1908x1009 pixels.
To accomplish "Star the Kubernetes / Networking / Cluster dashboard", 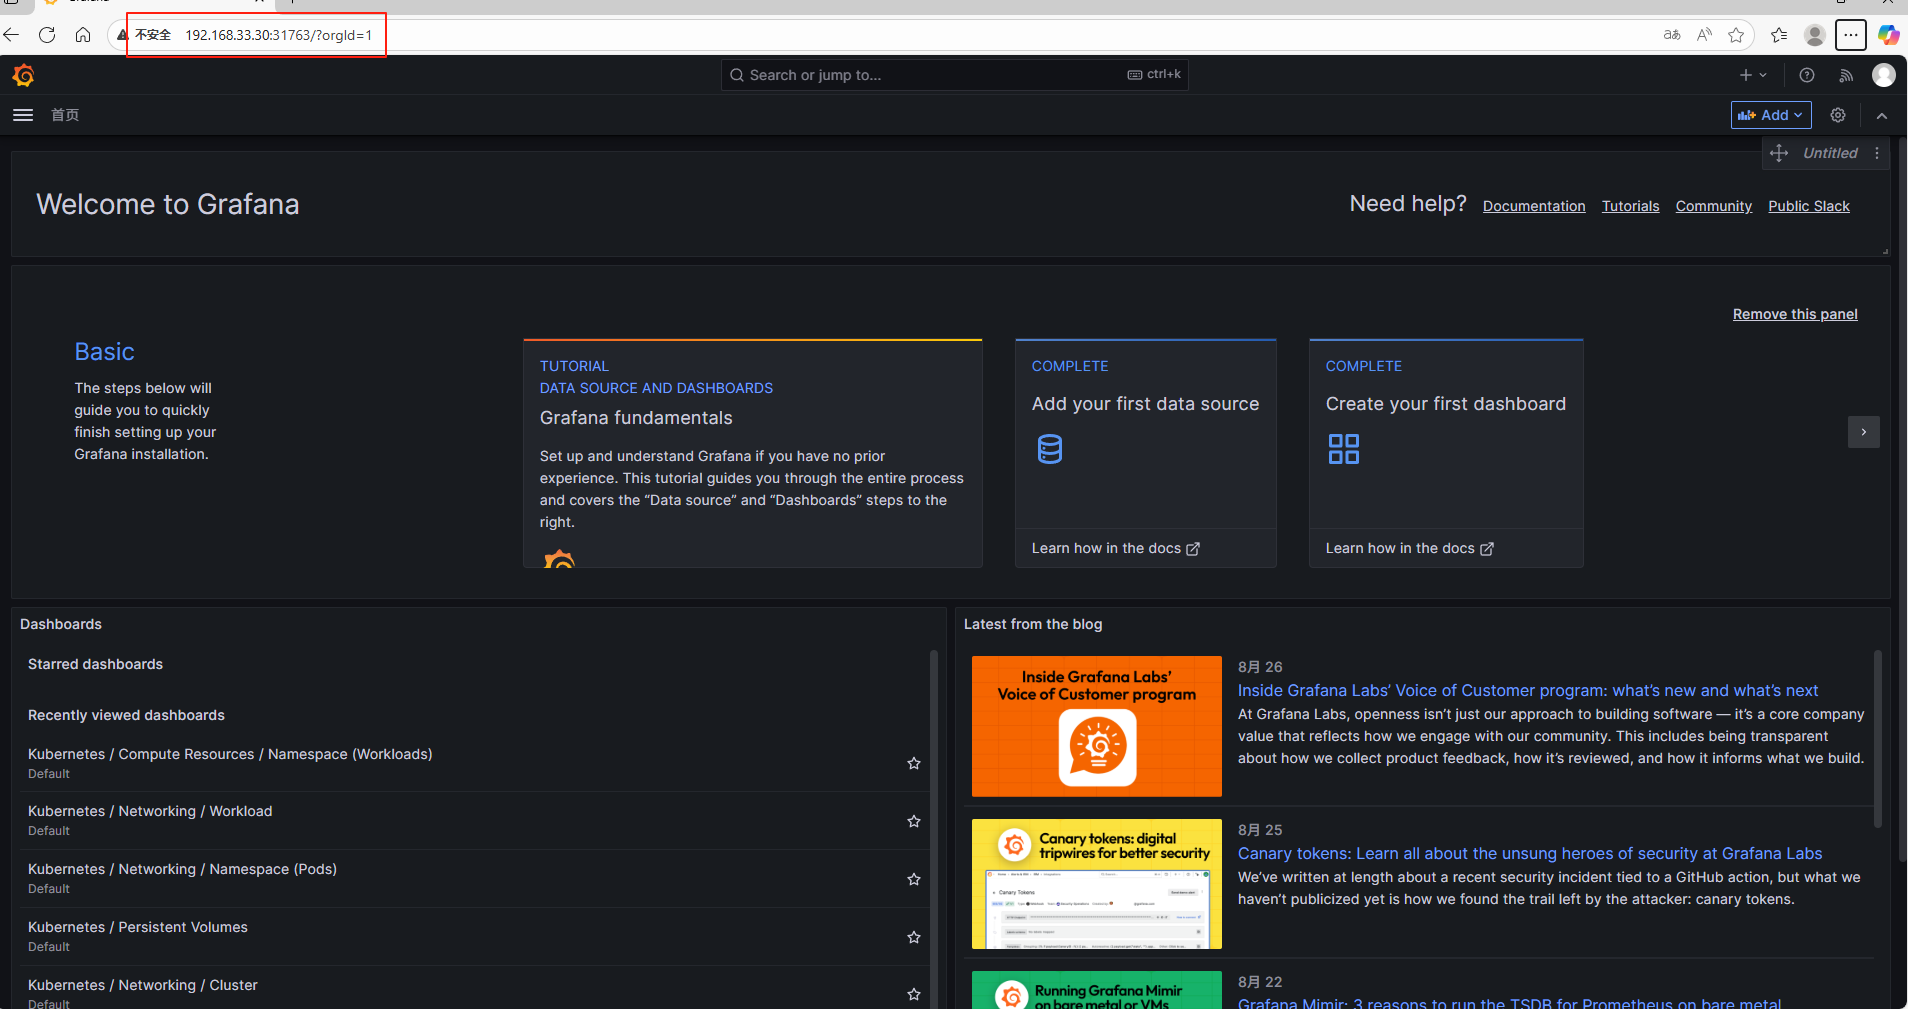I will point(914,994).
